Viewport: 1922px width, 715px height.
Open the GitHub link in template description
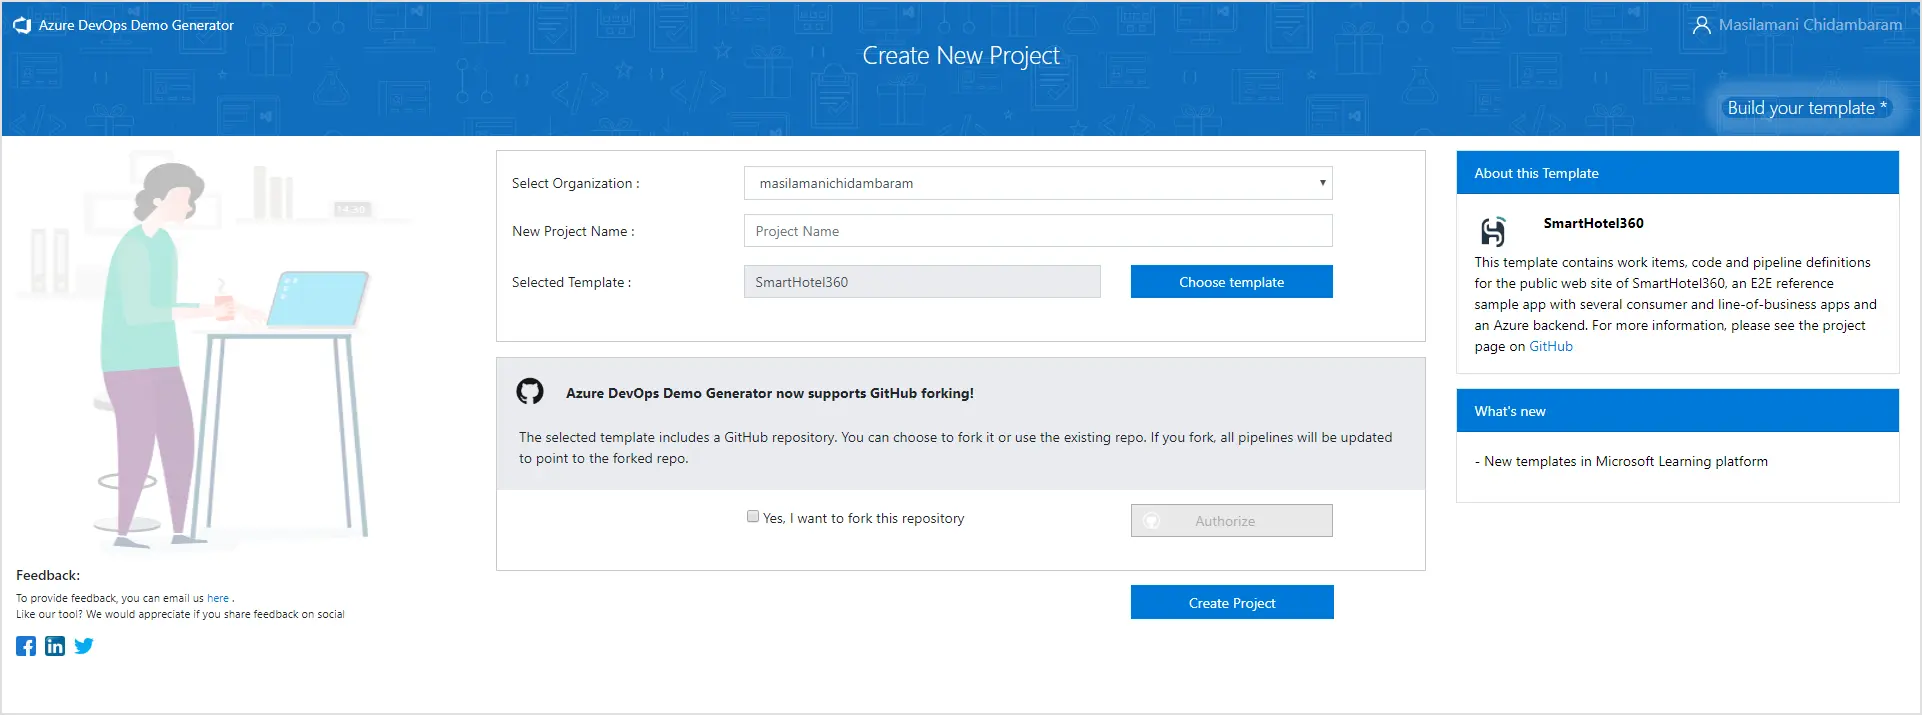click(1550, 346)
